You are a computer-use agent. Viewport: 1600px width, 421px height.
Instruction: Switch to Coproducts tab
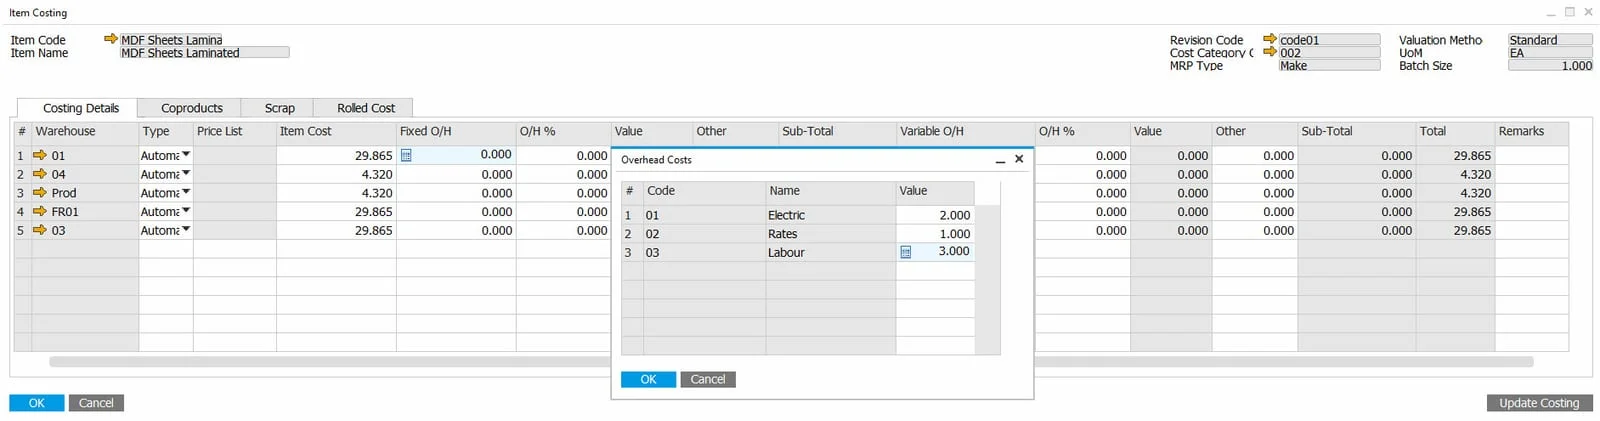[x=192, y=108]
